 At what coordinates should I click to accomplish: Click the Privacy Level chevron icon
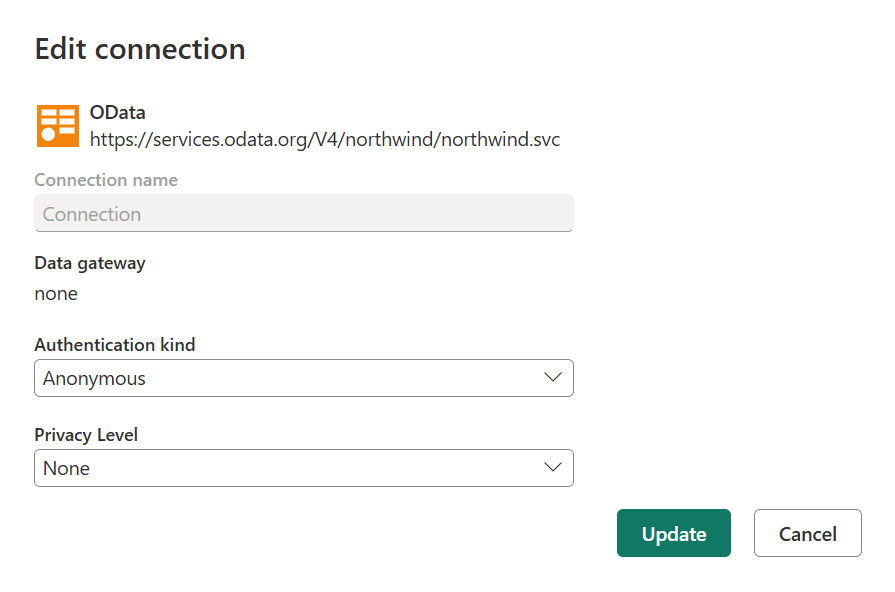point(553,468)
